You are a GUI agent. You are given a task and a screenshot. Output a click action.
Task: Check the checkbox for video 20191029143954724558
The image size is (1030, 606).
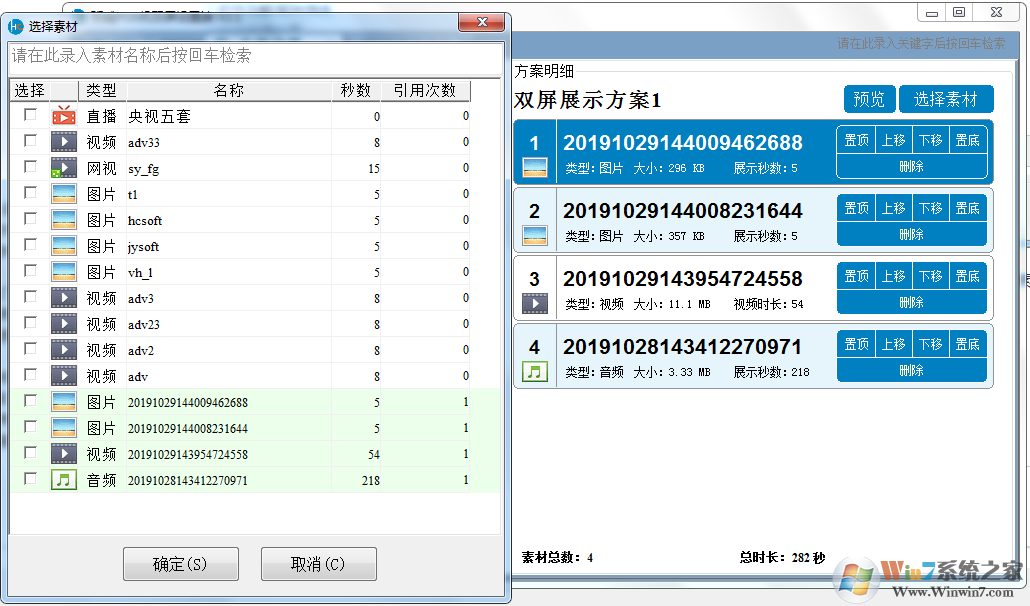28,453
